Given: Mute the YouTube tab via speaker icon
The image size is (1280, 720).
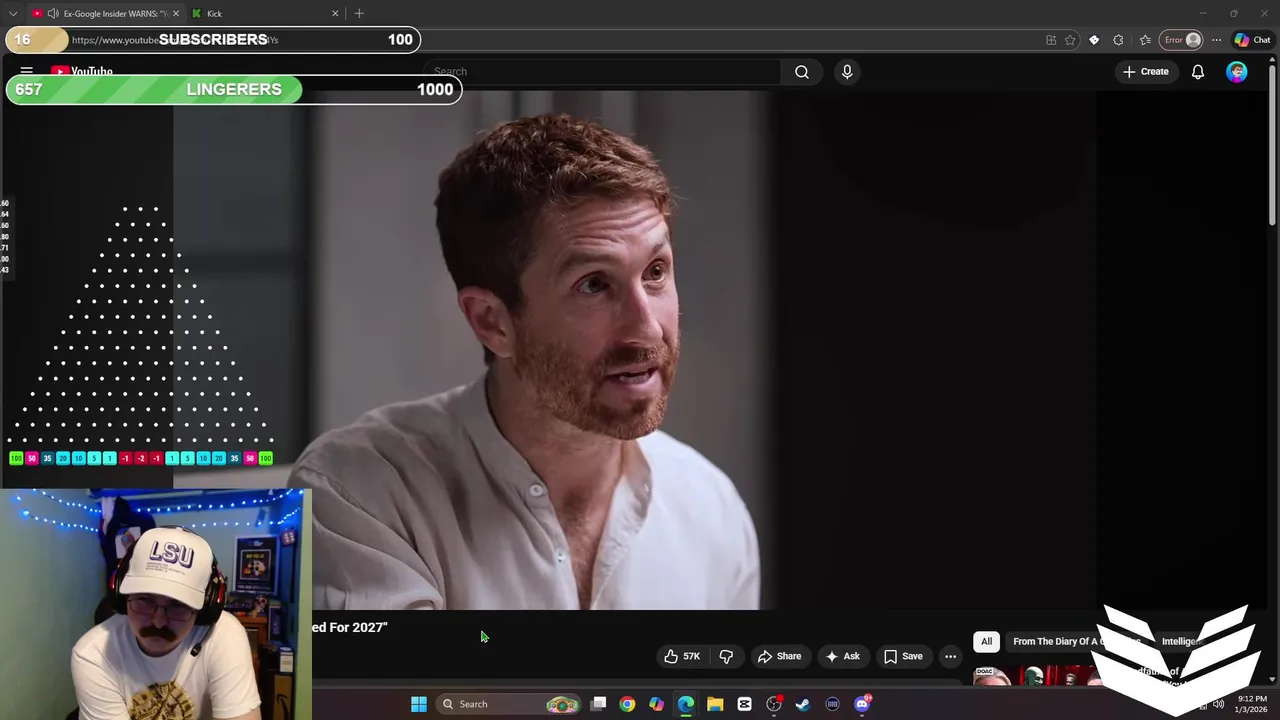Looking at the screenshot, I should click(52, 14).
